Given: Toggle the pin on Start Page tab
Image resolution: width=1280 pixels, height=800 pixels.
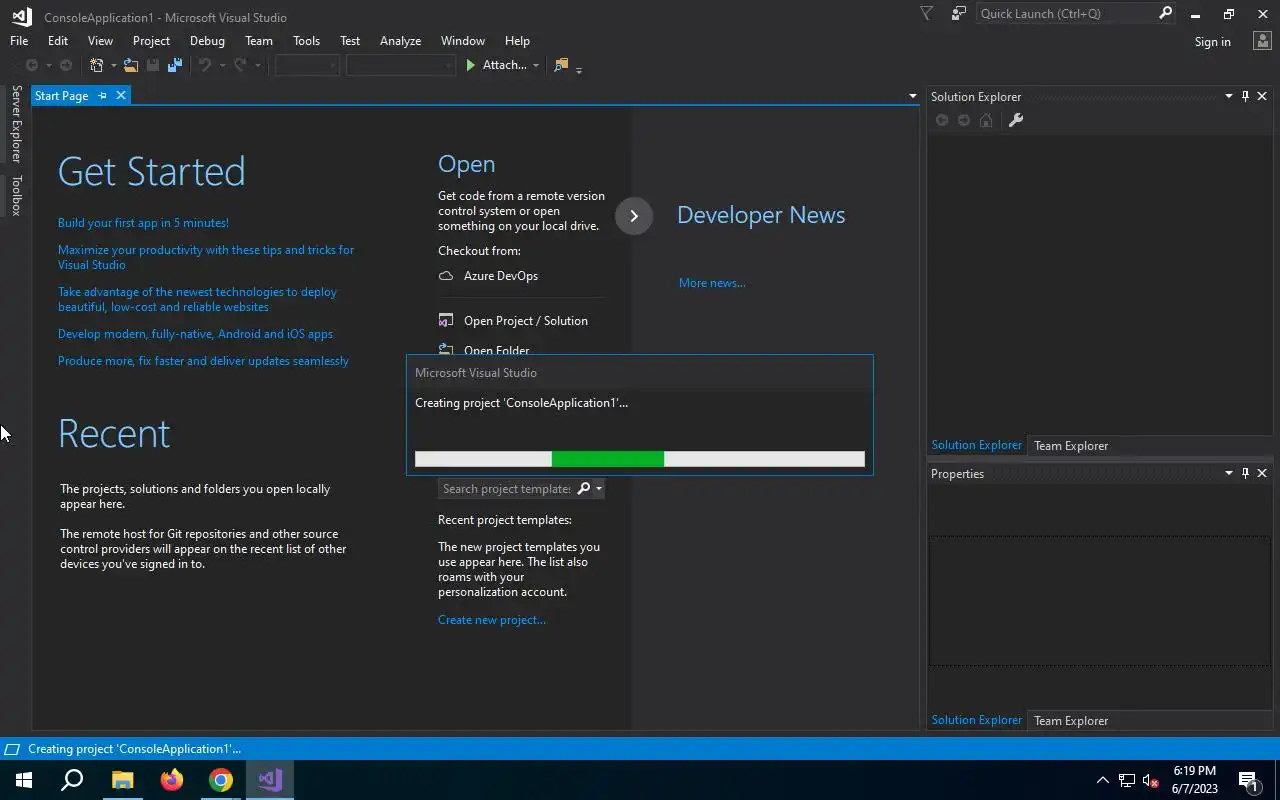Looking at the screenshot, I should (102, 96).
